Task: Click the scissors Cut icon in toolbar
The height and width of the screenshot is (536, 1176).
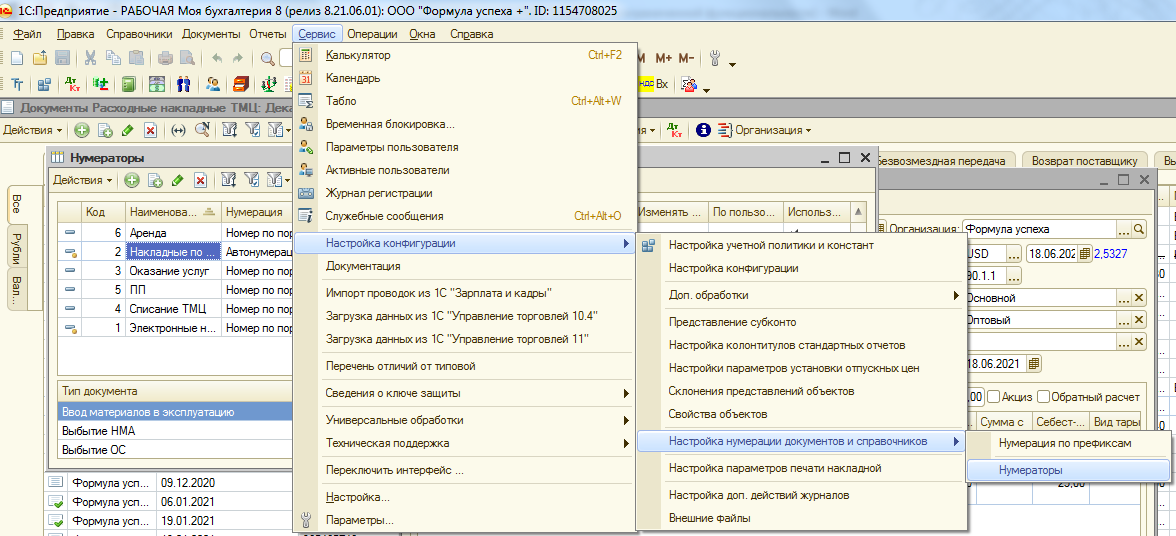Action: (91, 58)
